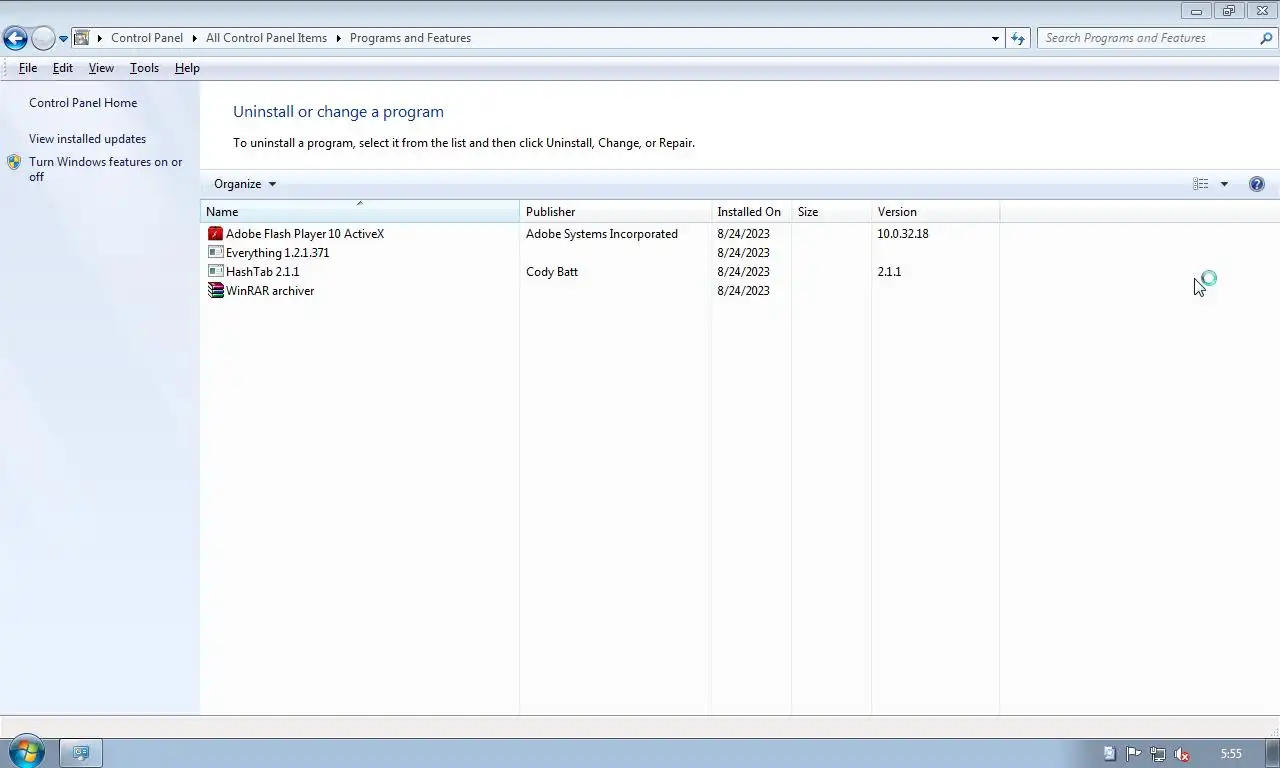
Task: Click the change view icon button
Action: pos(1201,184)
